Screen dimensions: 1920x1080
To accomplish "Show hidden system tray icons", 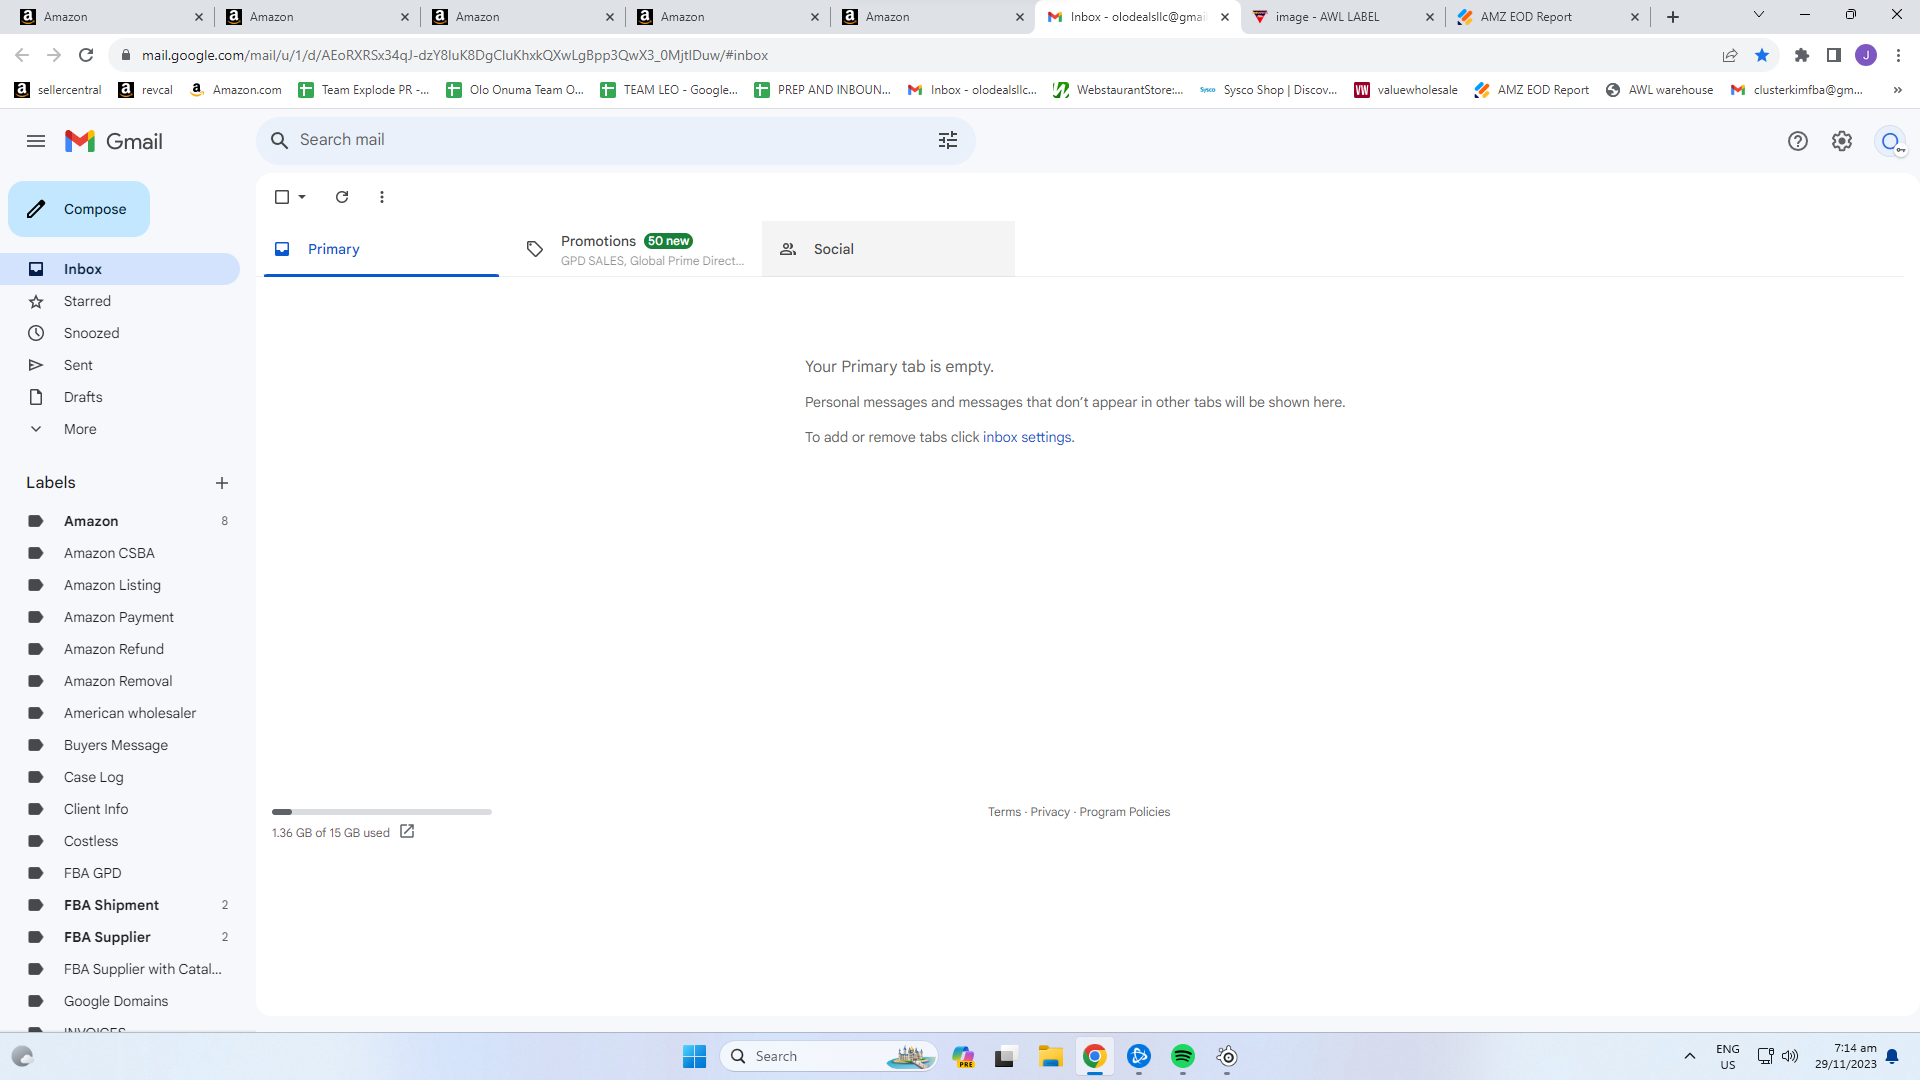I will [x=1689, y=1056].
